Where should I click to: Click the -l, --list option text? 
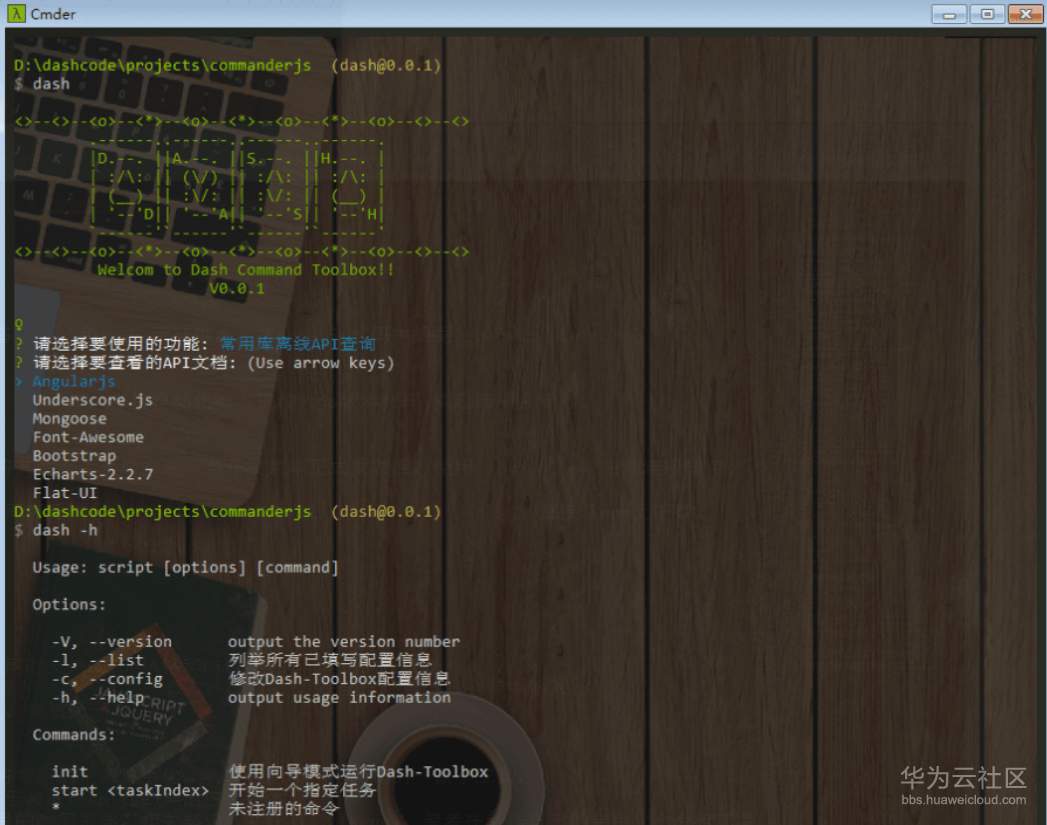pos(98,660)
